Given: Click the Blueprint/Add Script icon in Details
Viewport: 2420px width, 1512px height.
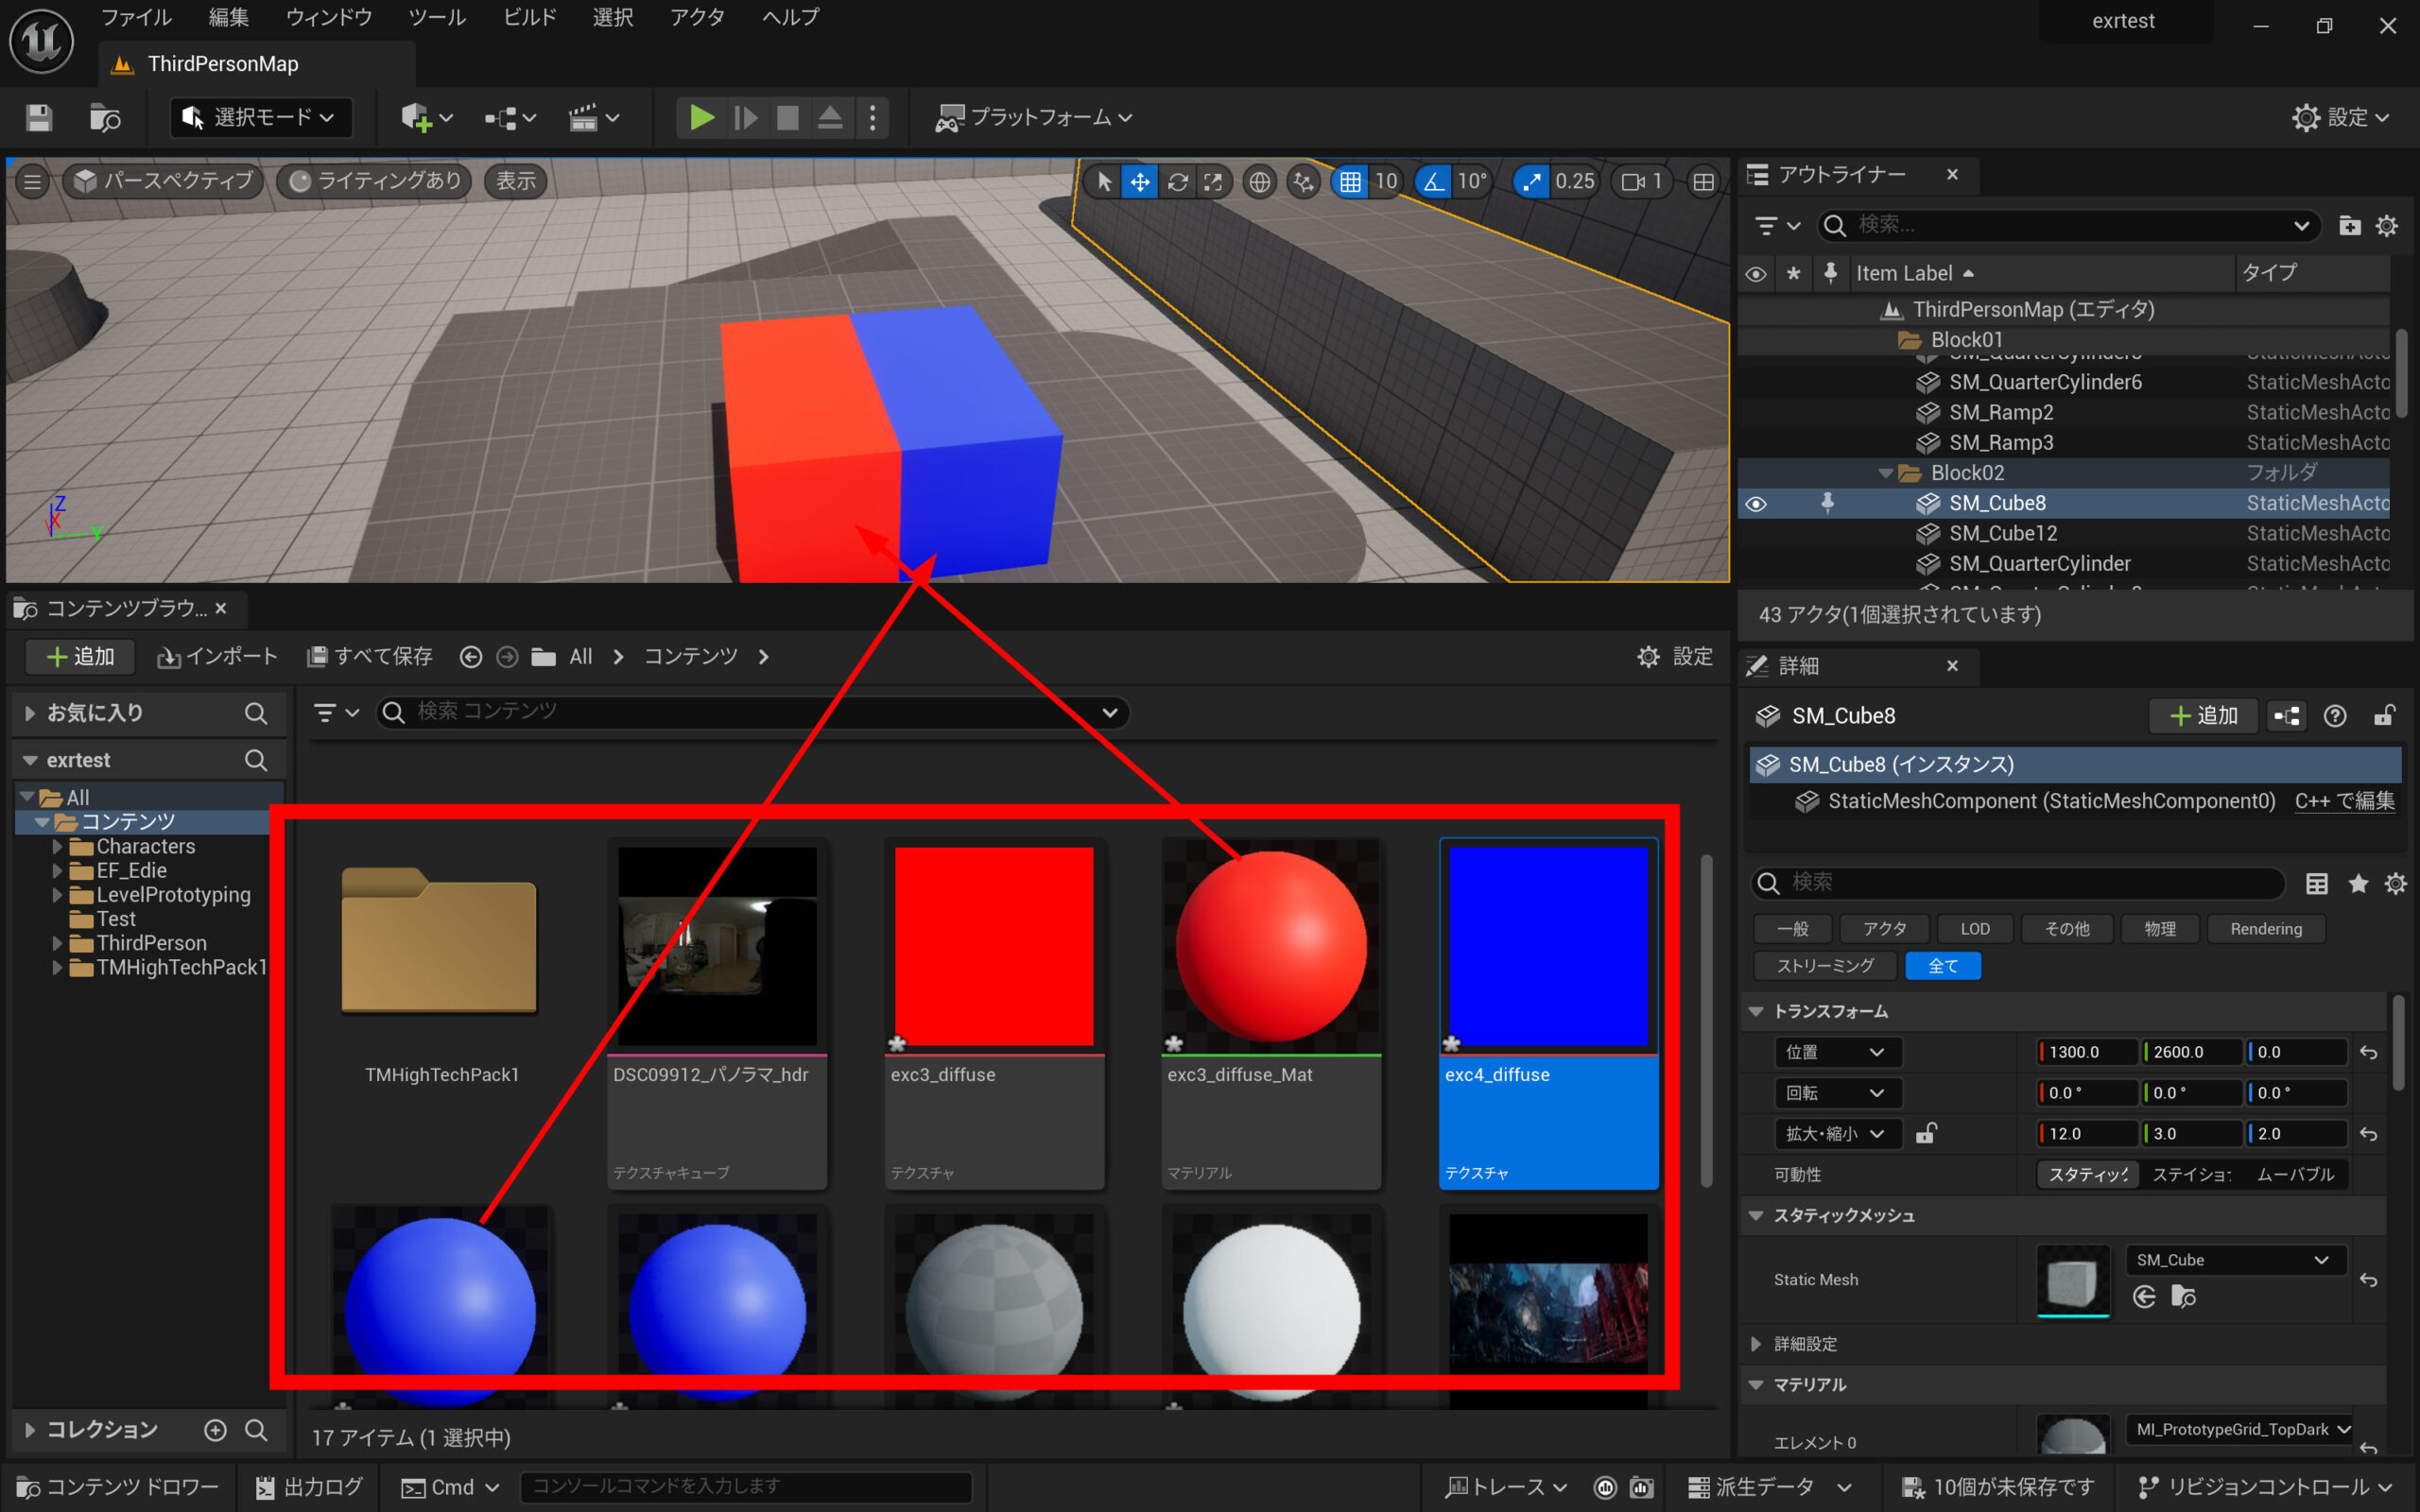Looking at the screenshot, I should pyautogui.click(x=2286, y=716).
